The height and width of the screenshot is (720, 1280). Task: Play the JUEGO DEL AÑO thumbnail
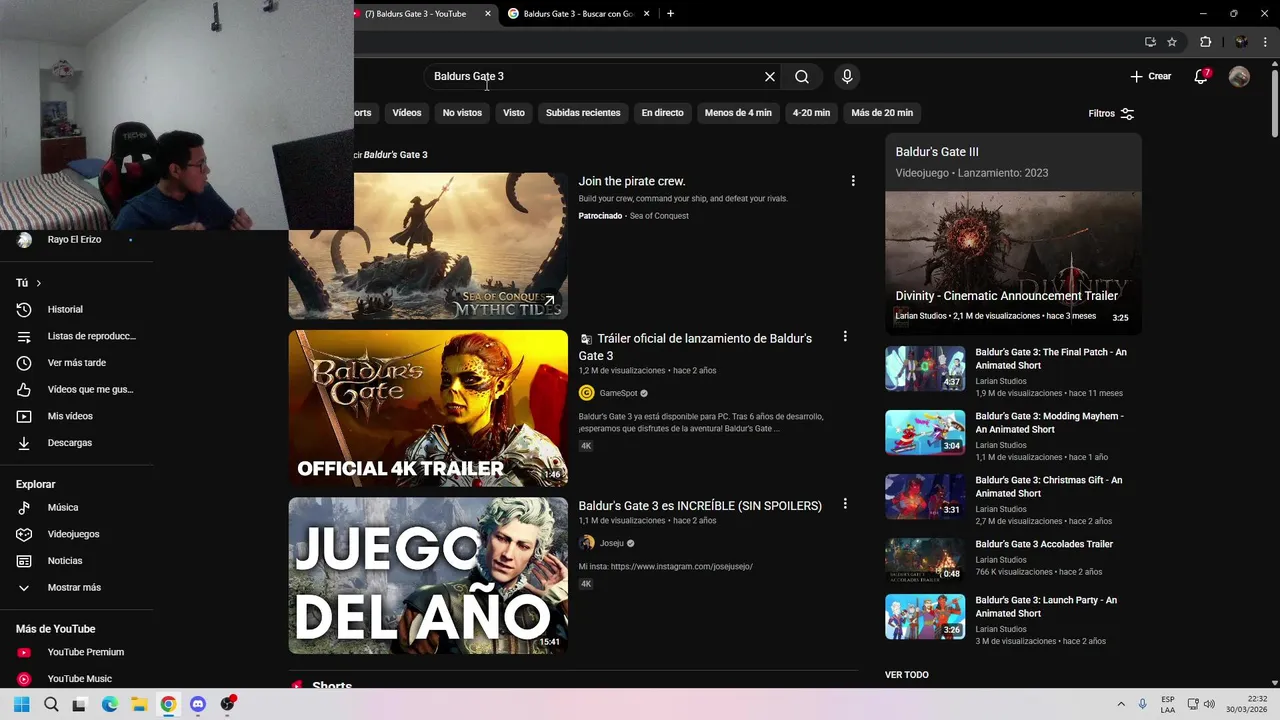tap(428, 576)
